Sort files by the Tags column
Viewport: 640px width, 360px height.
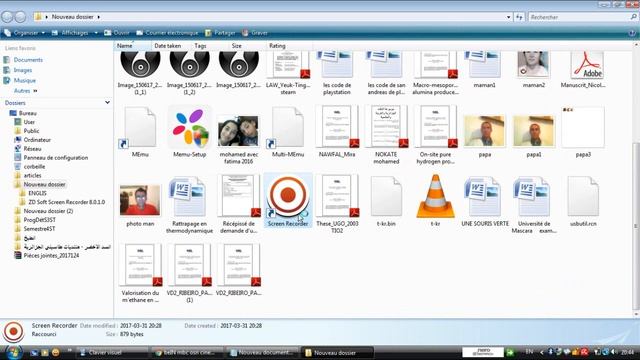(x=209, y=46)
